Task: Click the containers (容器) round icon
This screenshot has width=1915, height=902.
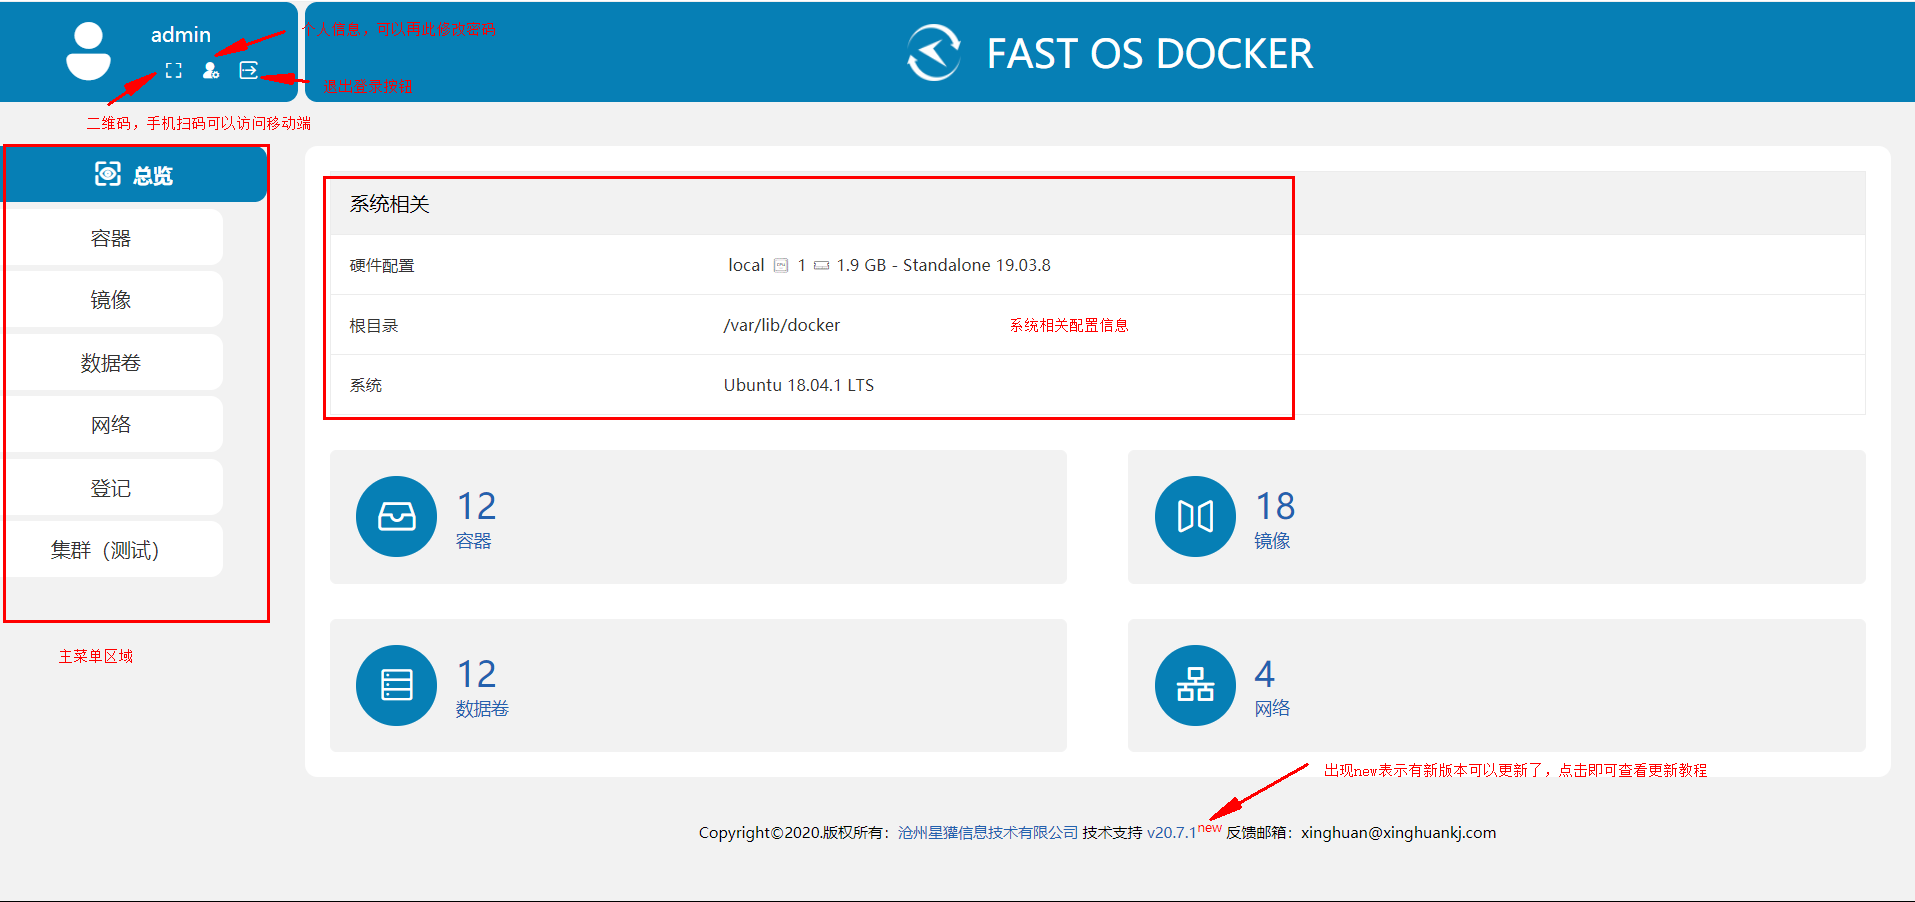Action: pos(396,516)
